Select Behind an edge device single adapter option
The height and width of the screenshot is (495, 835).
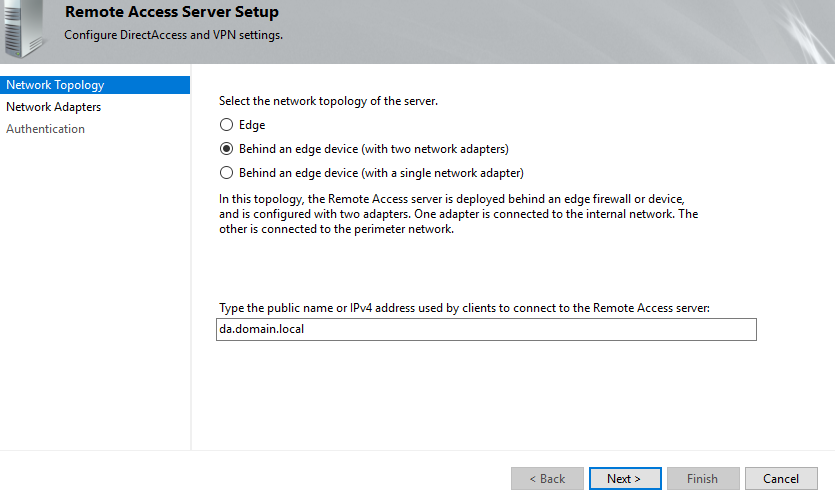pyautogui.click(x=227, y=173)
